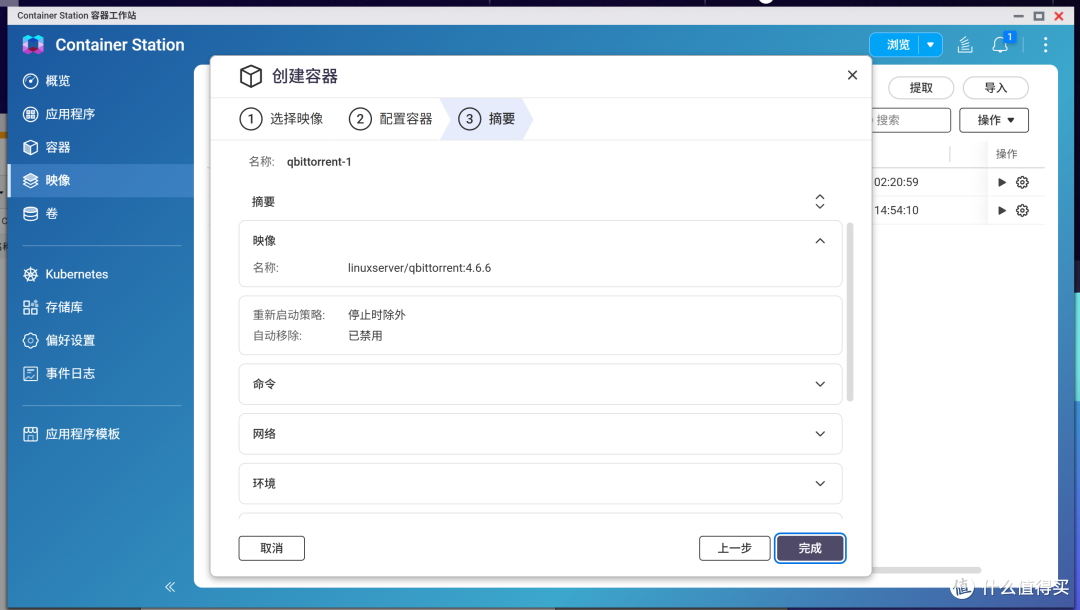Go to the 容器 containers section
The image size is (1080, 610).
tap(101, 147)
